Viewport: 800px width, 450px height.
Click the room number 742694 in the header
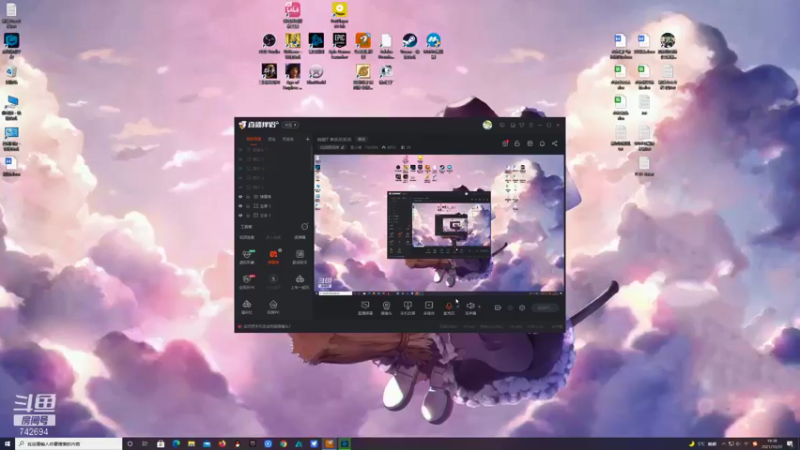[371, 147]
